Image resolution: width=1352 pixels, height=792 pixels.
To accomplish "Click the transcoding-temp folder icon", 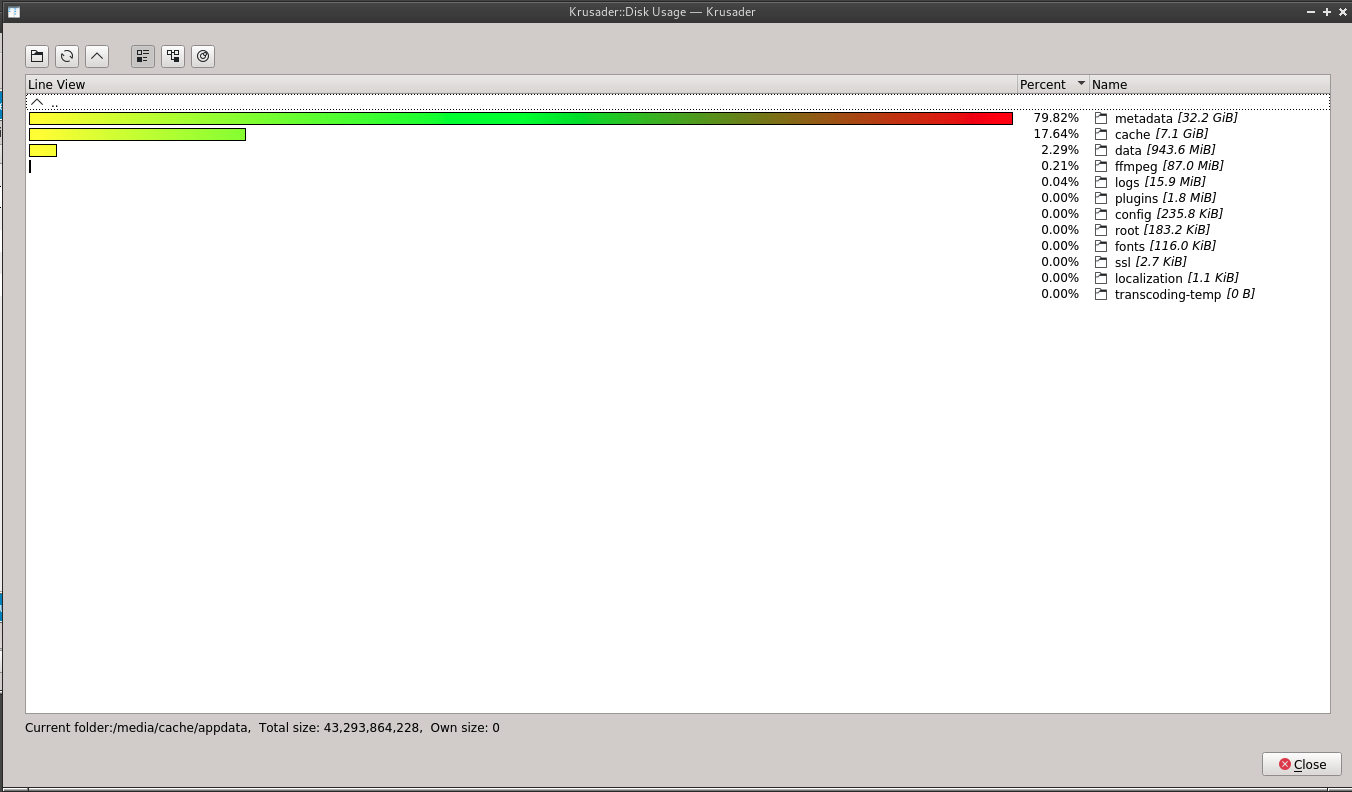I will pos(1101,294).
